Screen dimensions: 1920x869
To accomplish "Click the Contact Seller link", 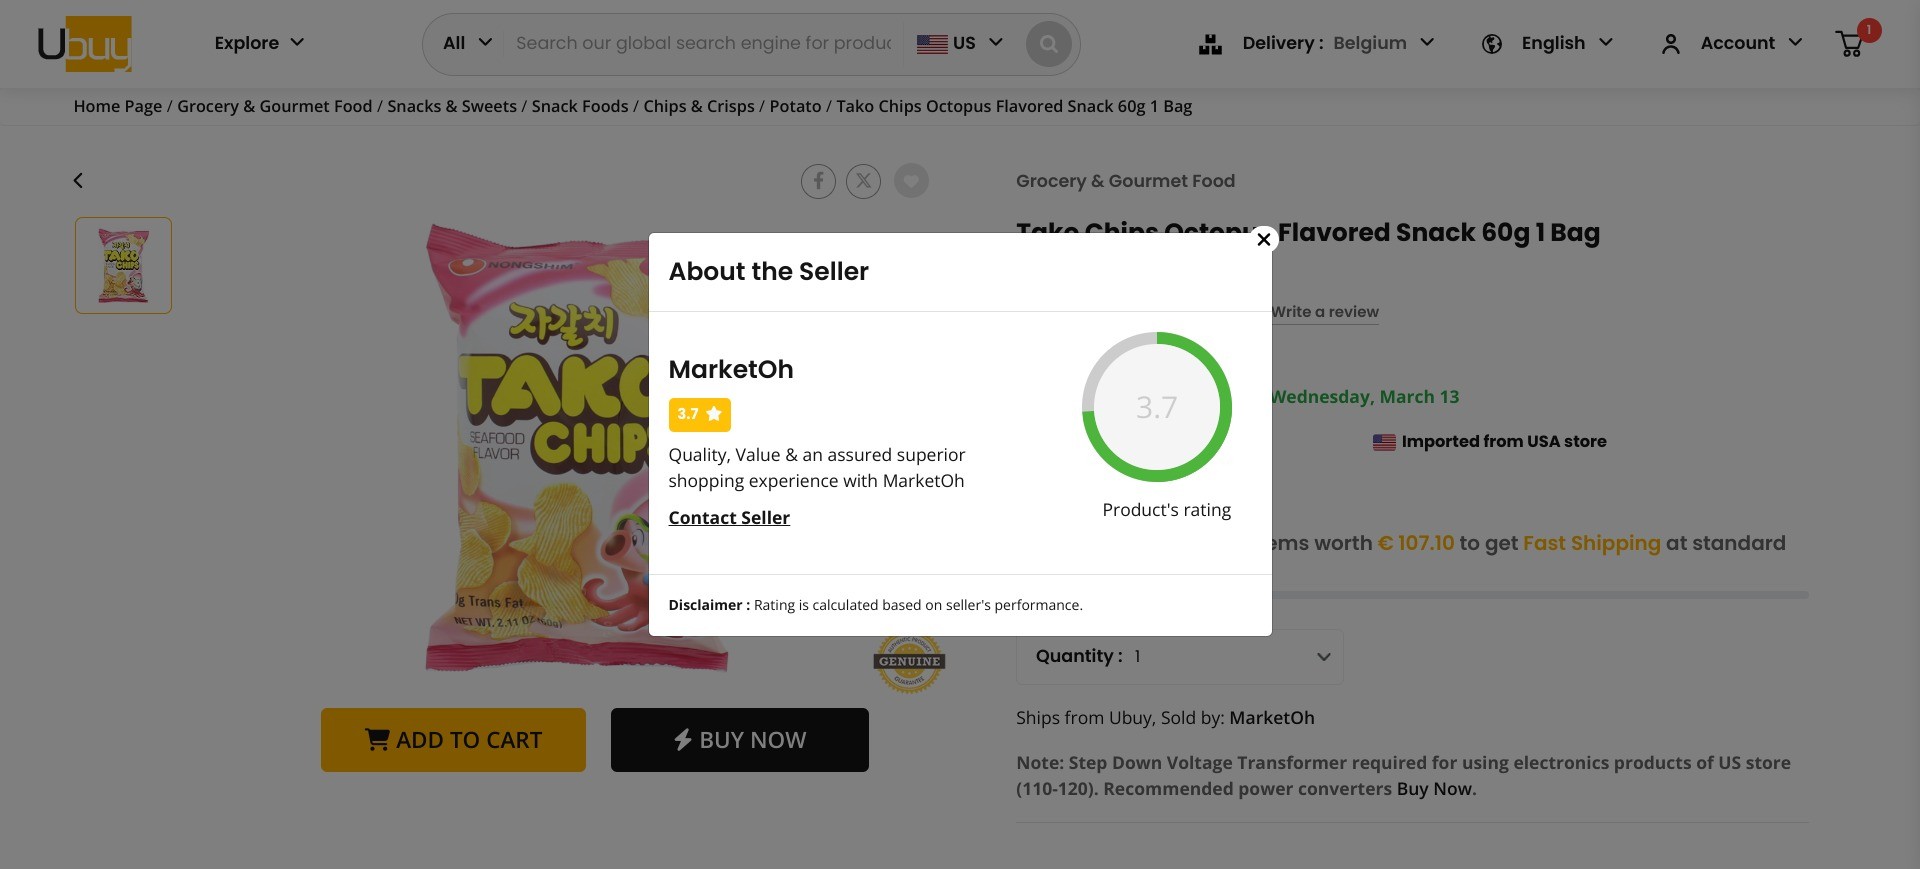I will tap(729, 518).
